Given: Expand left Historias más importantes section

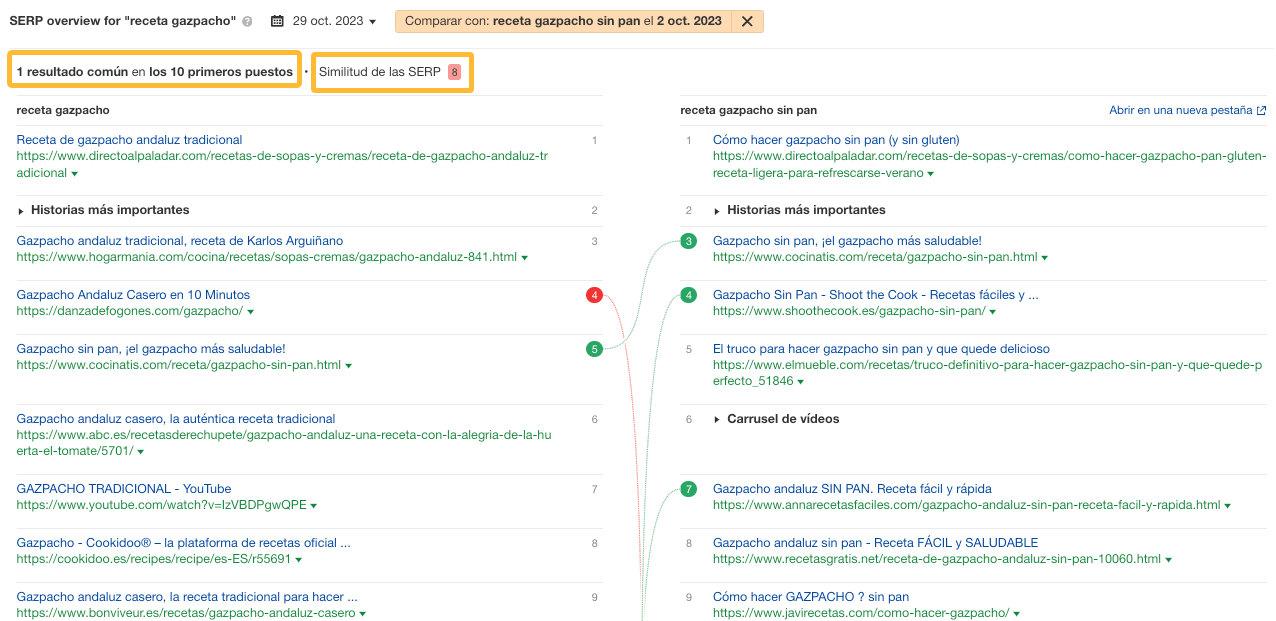Looking at the screenshot, I should click(x=23, y=211).
